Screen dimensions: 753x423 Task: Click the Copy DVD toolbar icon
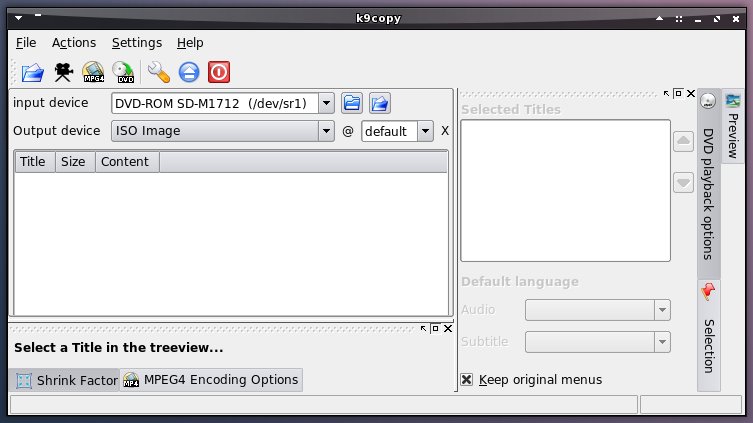pyautogui.click(x=123, y=73)
